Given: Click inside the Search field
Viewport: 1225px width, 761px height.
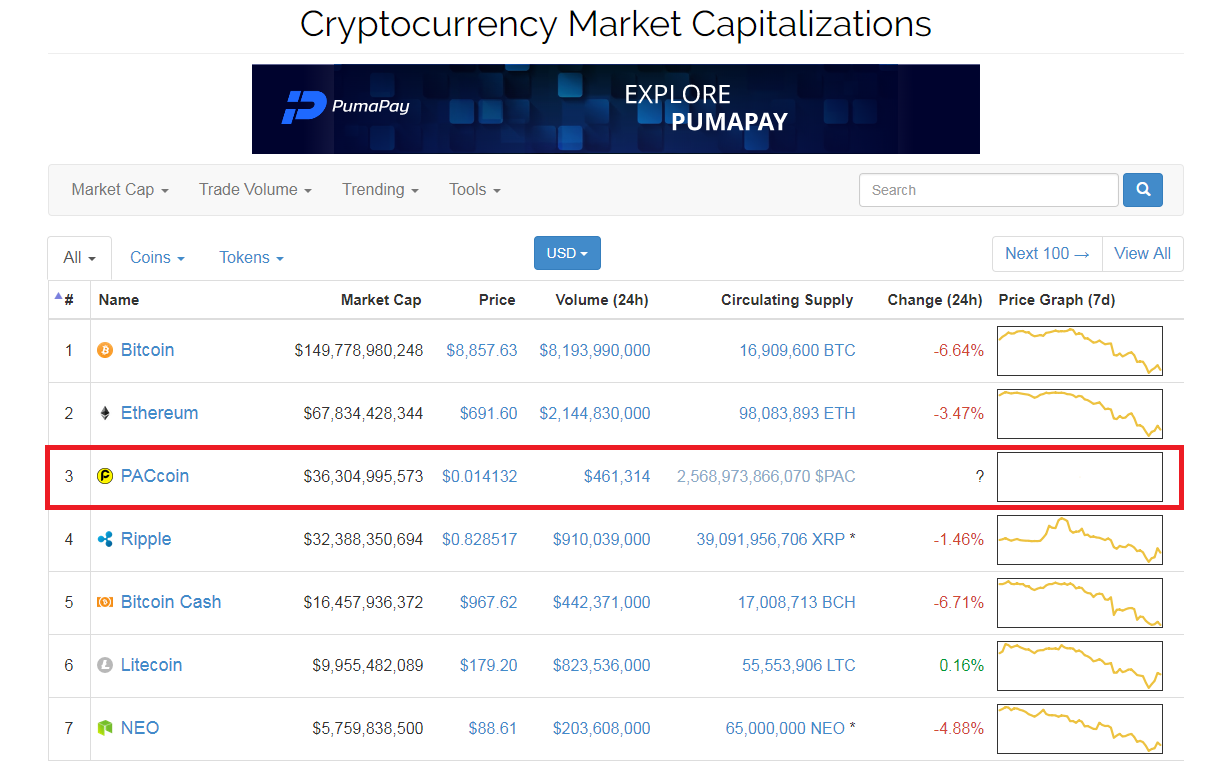Looking at the screenshot, I should pyautogui.click(x=988, y=190).
